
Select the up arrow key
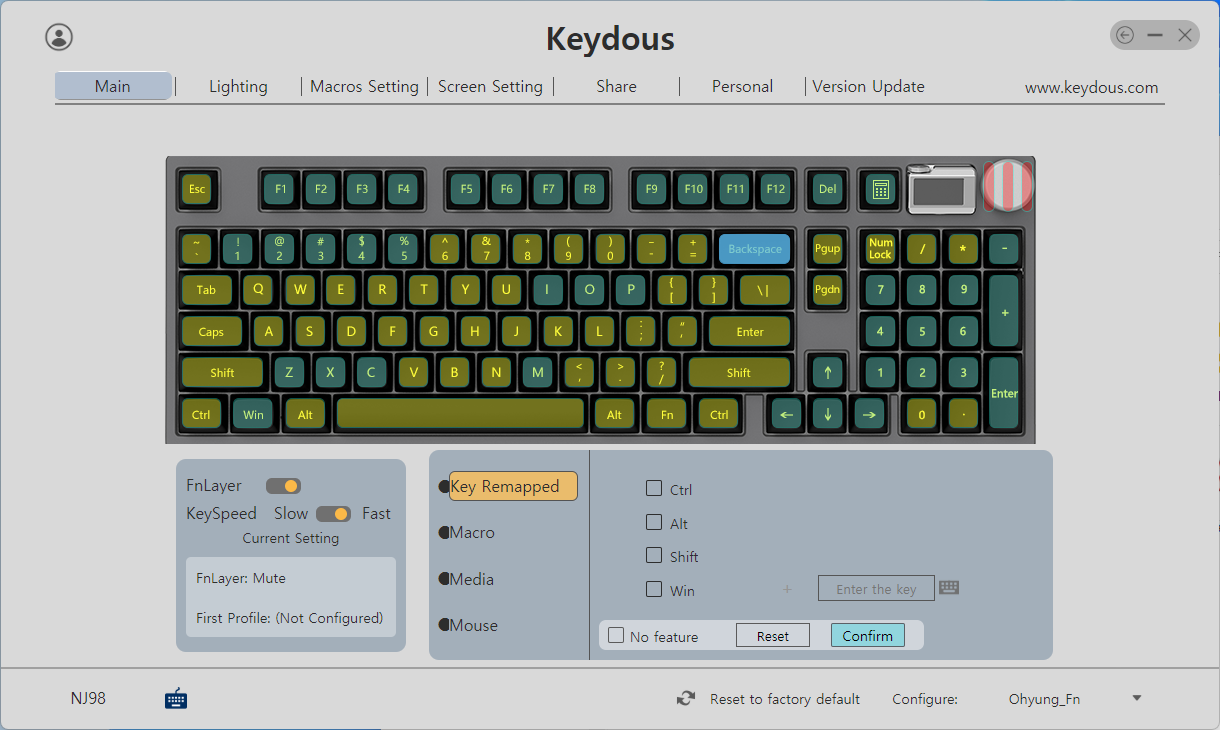coord(827,373)
